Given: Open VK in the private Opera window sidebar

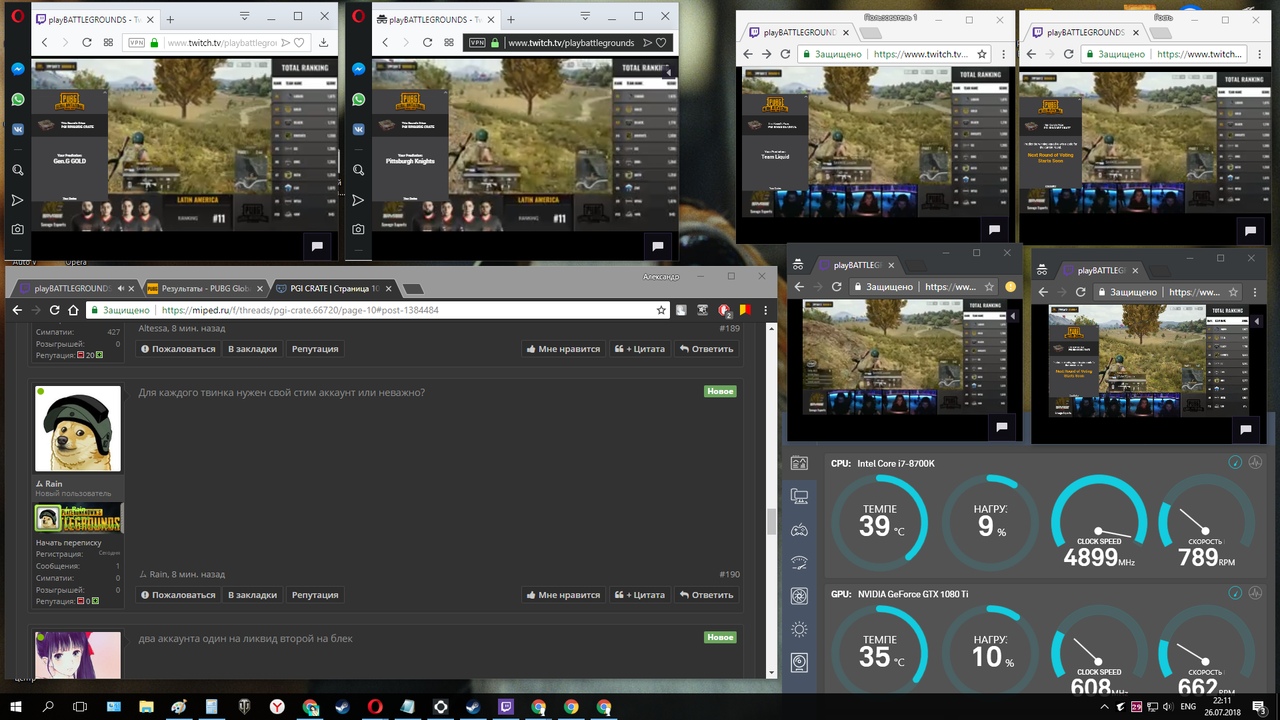Looking at the screenshot, I should point(358,129).
